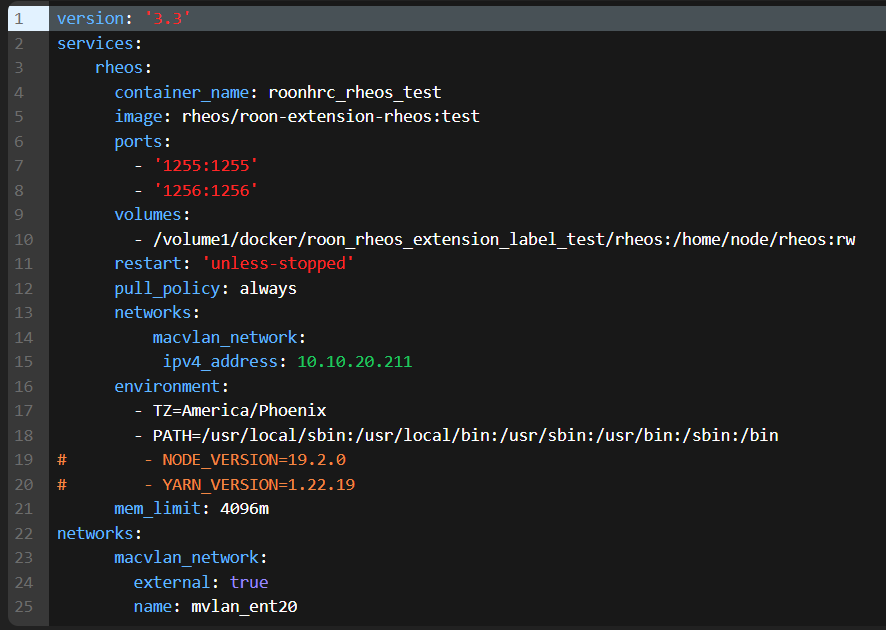Select the '3.3' version value
This screenshot has height=630, width=886.
click(167, 19)
